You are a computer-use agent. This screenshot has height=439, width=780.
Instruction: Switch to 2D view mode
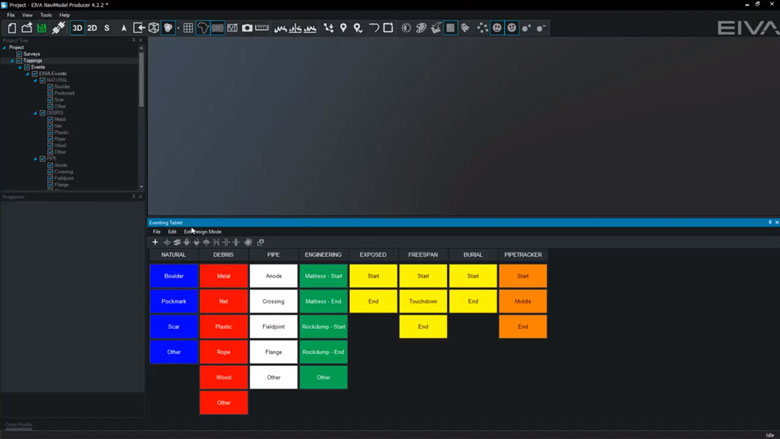point(92,28)
